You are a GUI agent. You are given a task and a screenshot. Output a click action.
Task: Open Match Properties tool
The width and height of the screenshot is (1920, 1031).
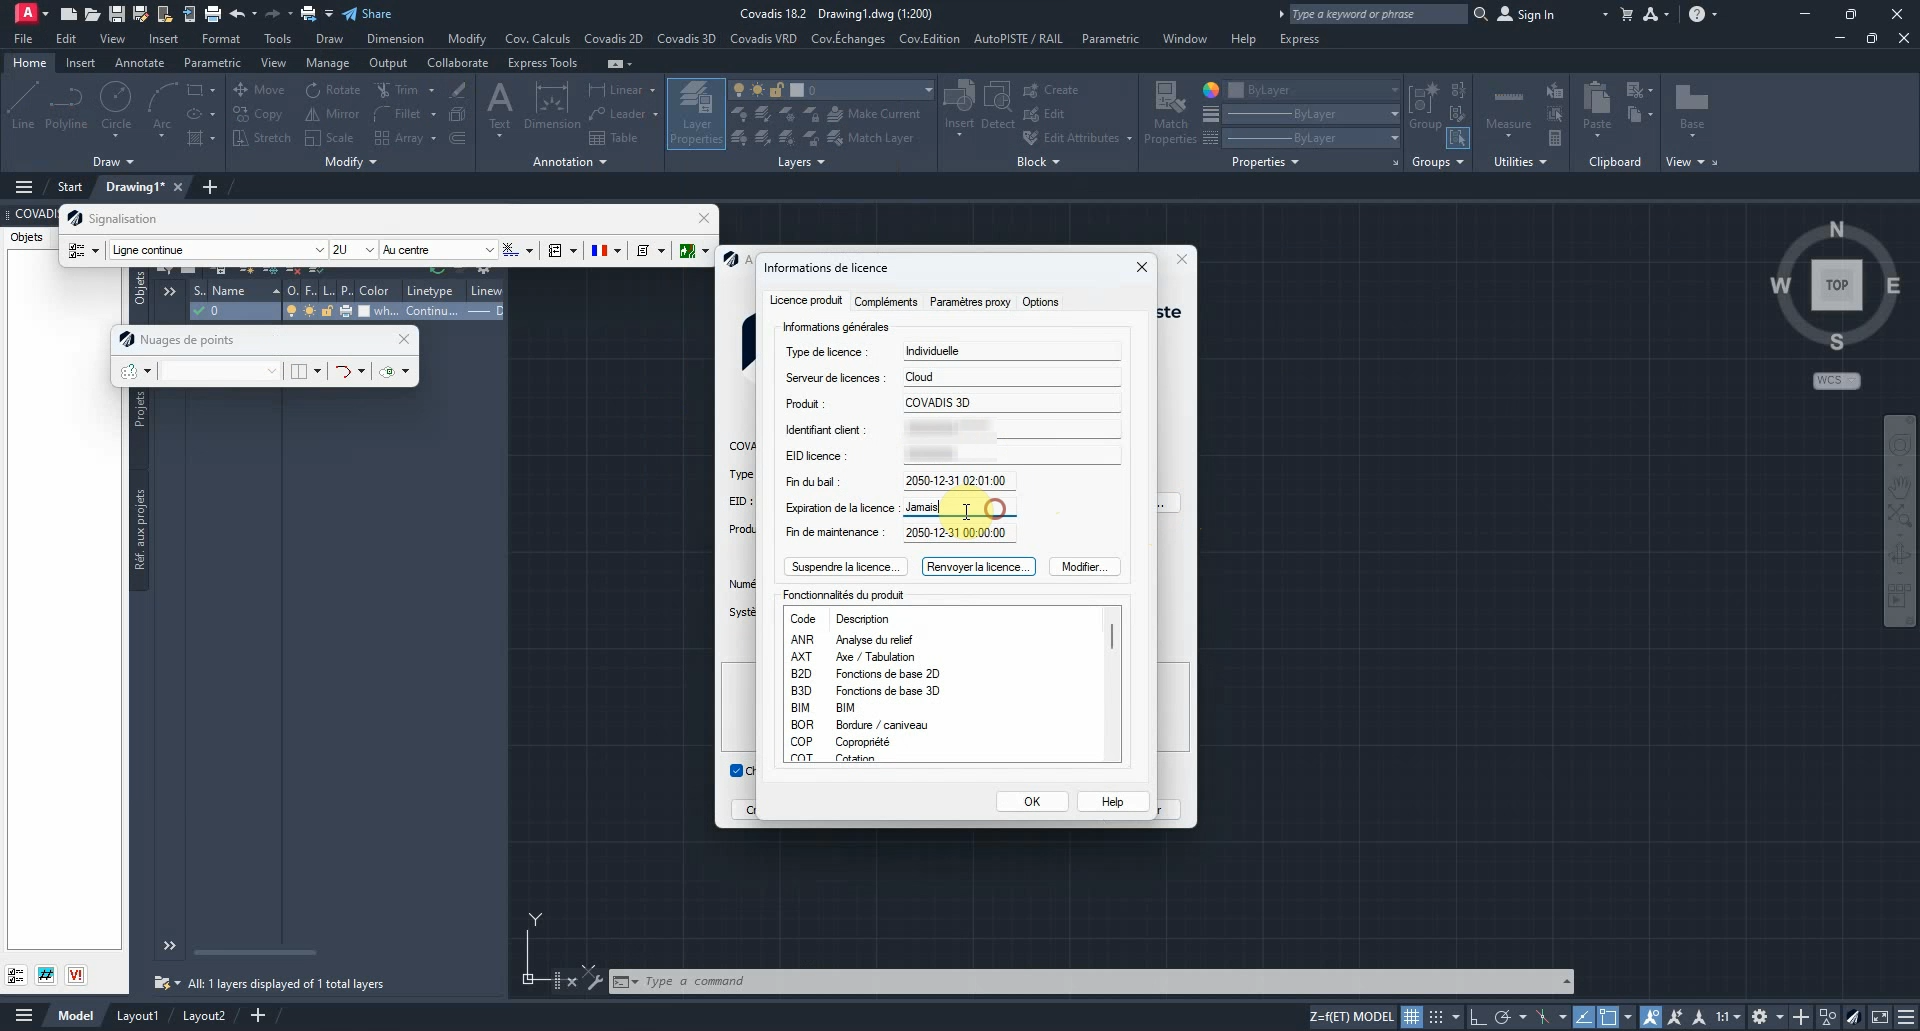[x=1170, y=113]
